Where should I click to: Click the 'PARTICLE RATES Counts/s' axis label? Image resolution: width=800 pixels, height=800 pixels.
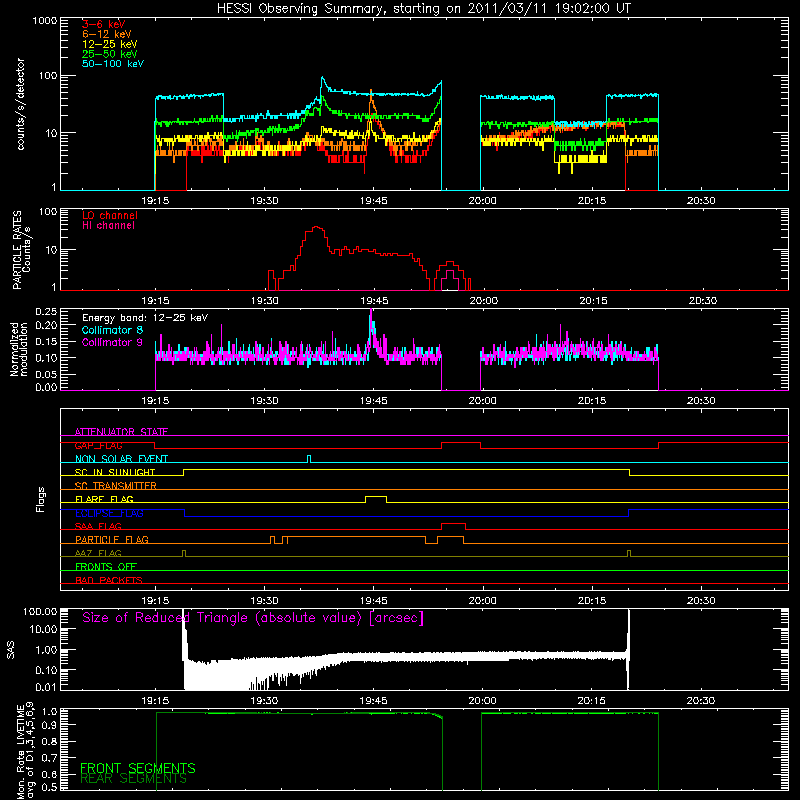point(21,249)
